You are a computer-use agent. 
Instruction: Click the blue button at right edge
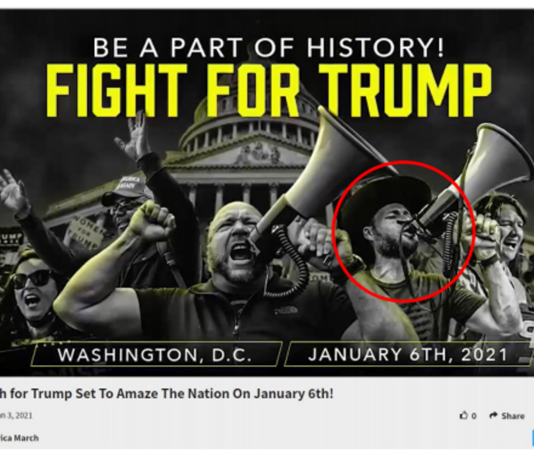pos(532,438)
